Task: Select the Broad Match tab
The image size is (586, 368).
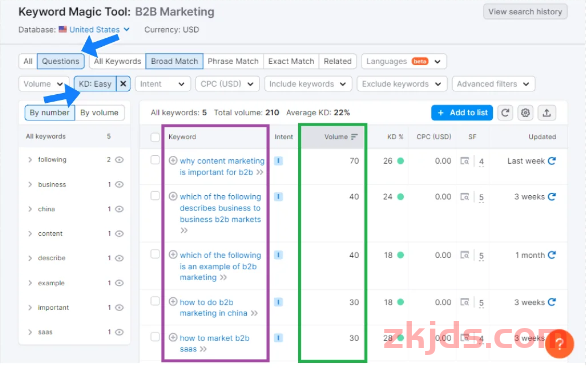Action: [x=175, y=61]
